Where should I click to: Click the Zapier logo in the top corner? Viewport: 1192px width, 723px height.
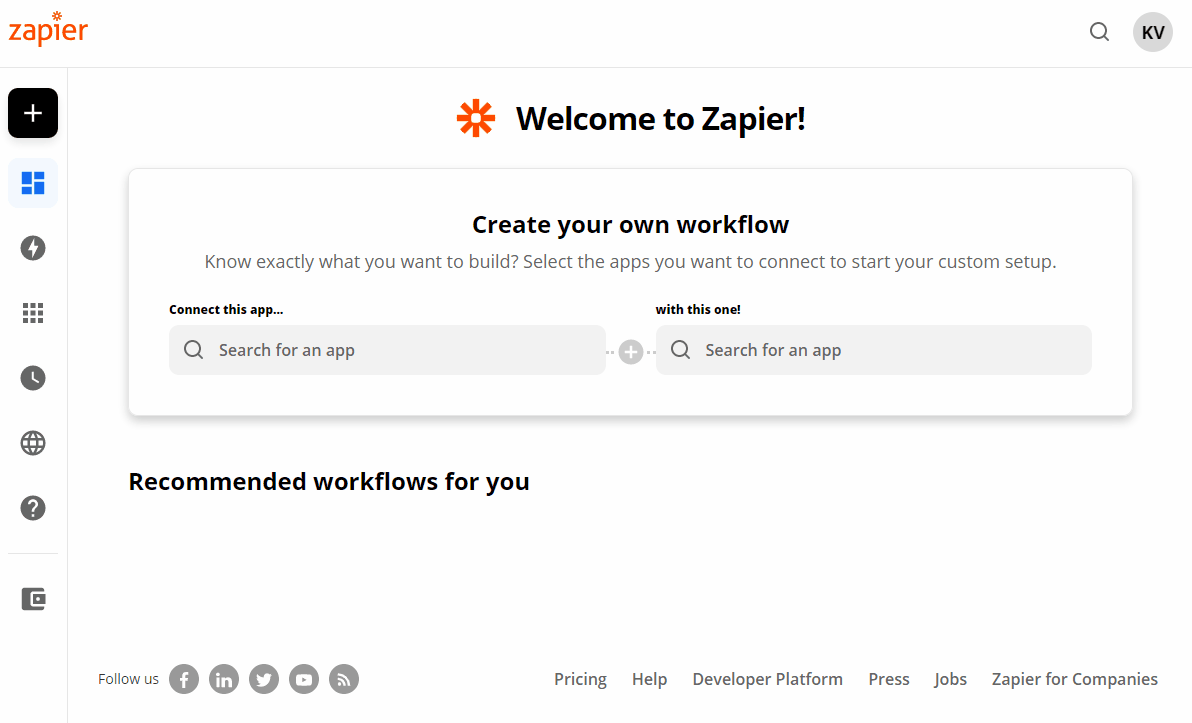click(x=47, y=29)
